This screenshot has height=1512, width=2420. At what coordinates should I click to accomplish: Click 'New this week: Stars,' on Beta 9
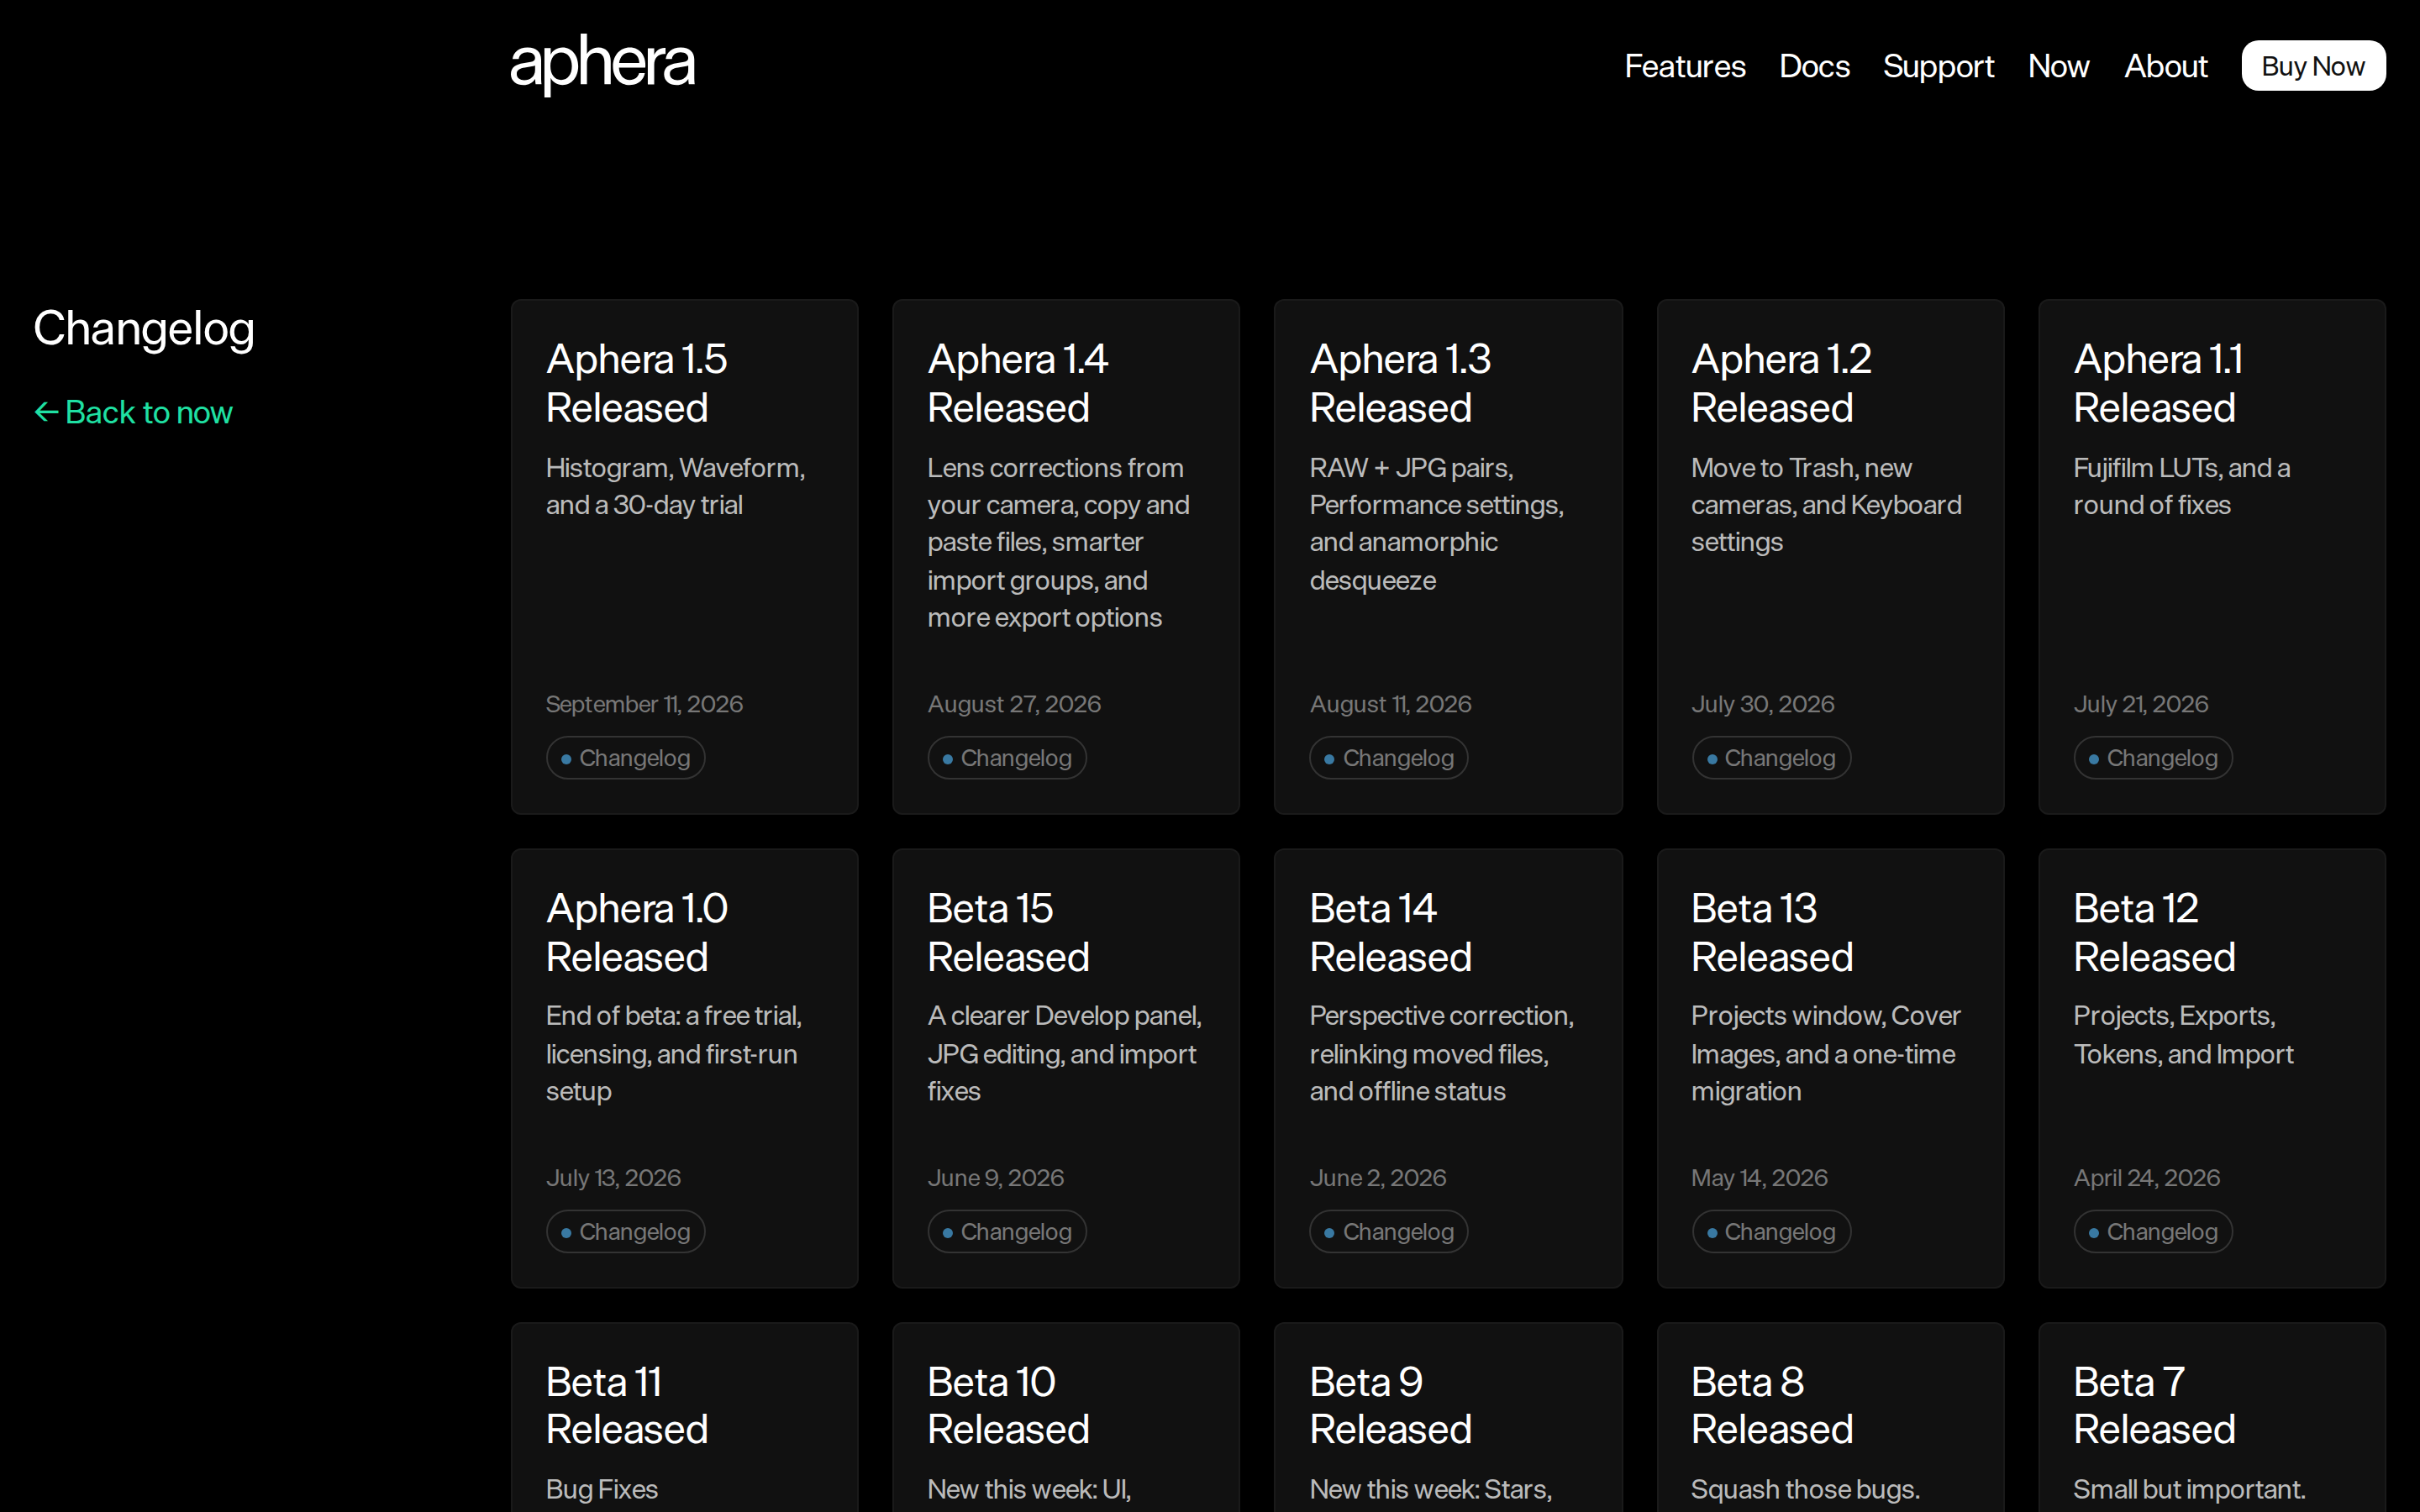(1430, 1489)
